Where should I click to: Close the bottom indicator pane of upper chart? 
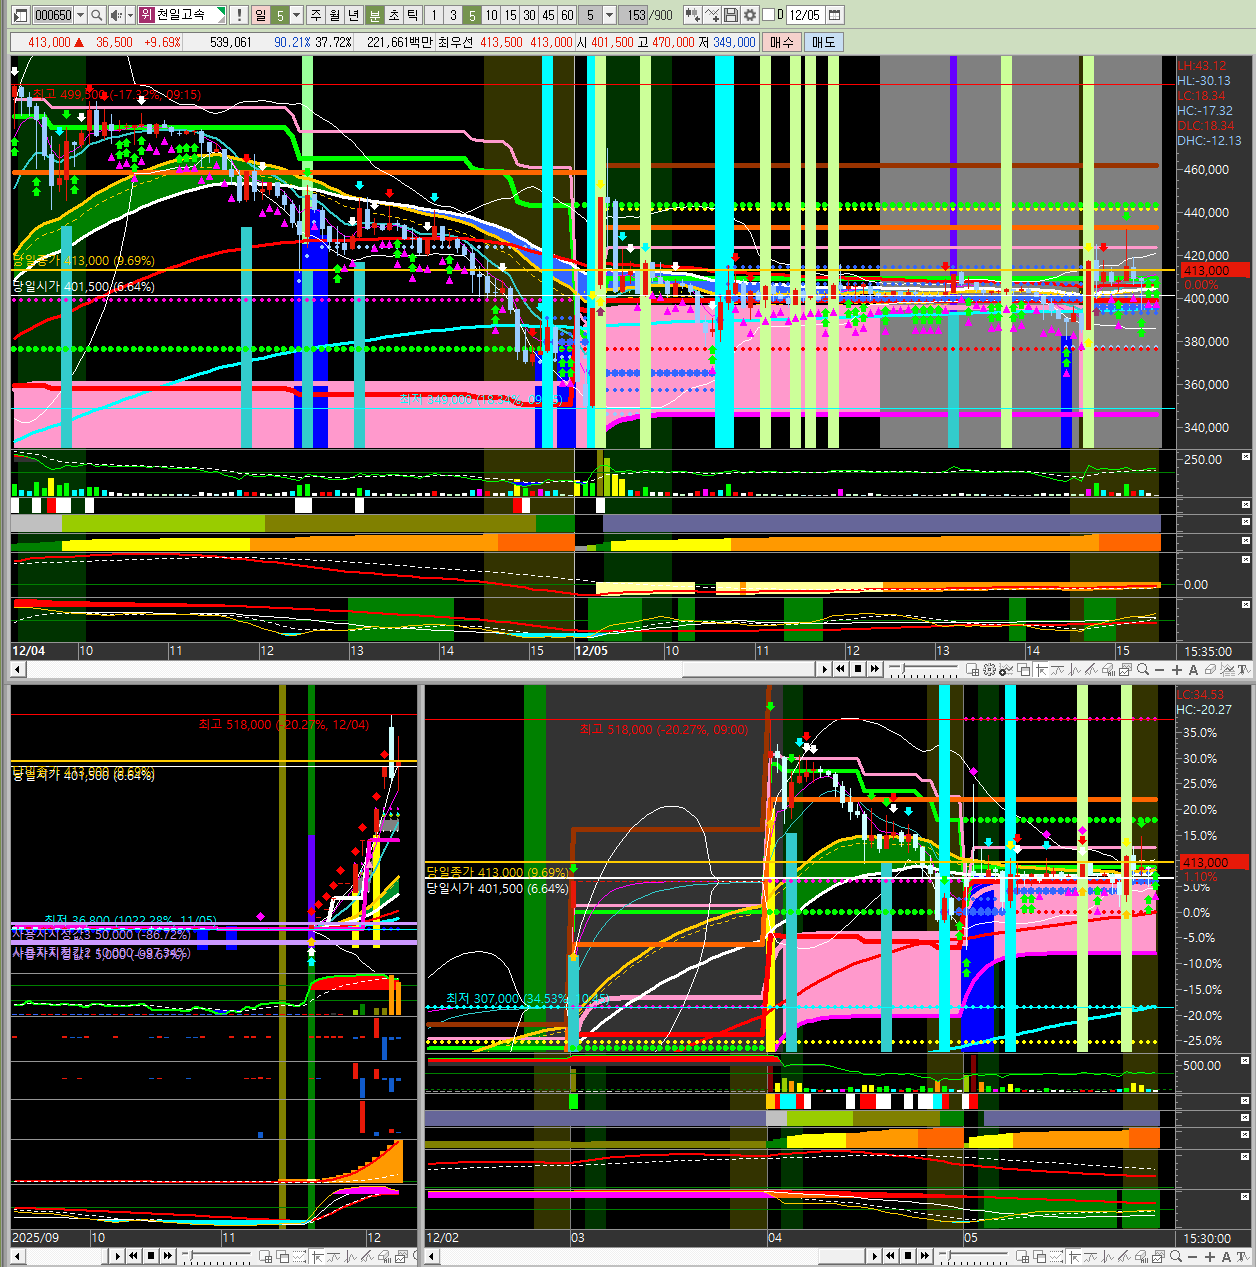pyautogui.click(x=1246, y=605)
